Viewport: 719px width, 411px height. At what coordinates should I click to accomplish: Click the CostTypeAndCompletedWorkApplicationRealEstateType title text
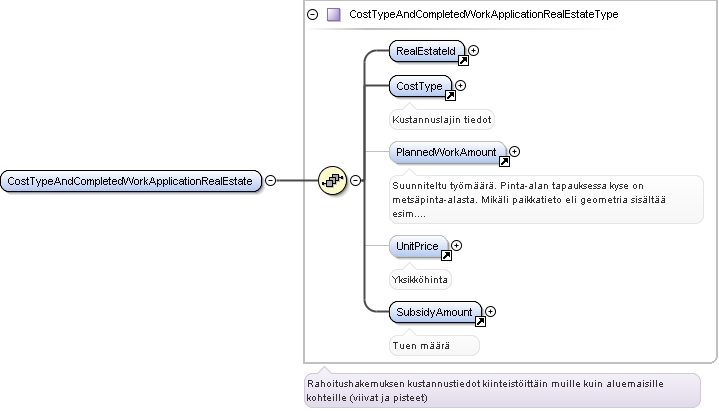[x=484, y=14]
